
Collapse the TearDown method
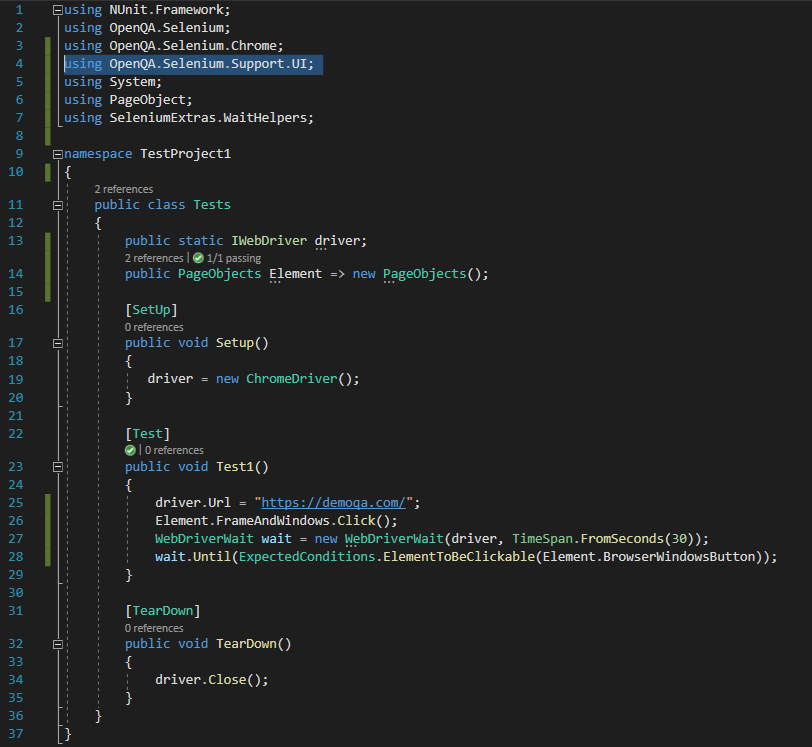tap(57, 643)
